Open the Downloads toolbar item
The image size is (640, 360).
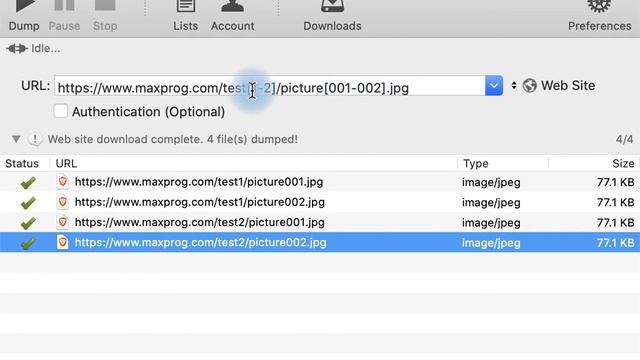click(332, 16)
